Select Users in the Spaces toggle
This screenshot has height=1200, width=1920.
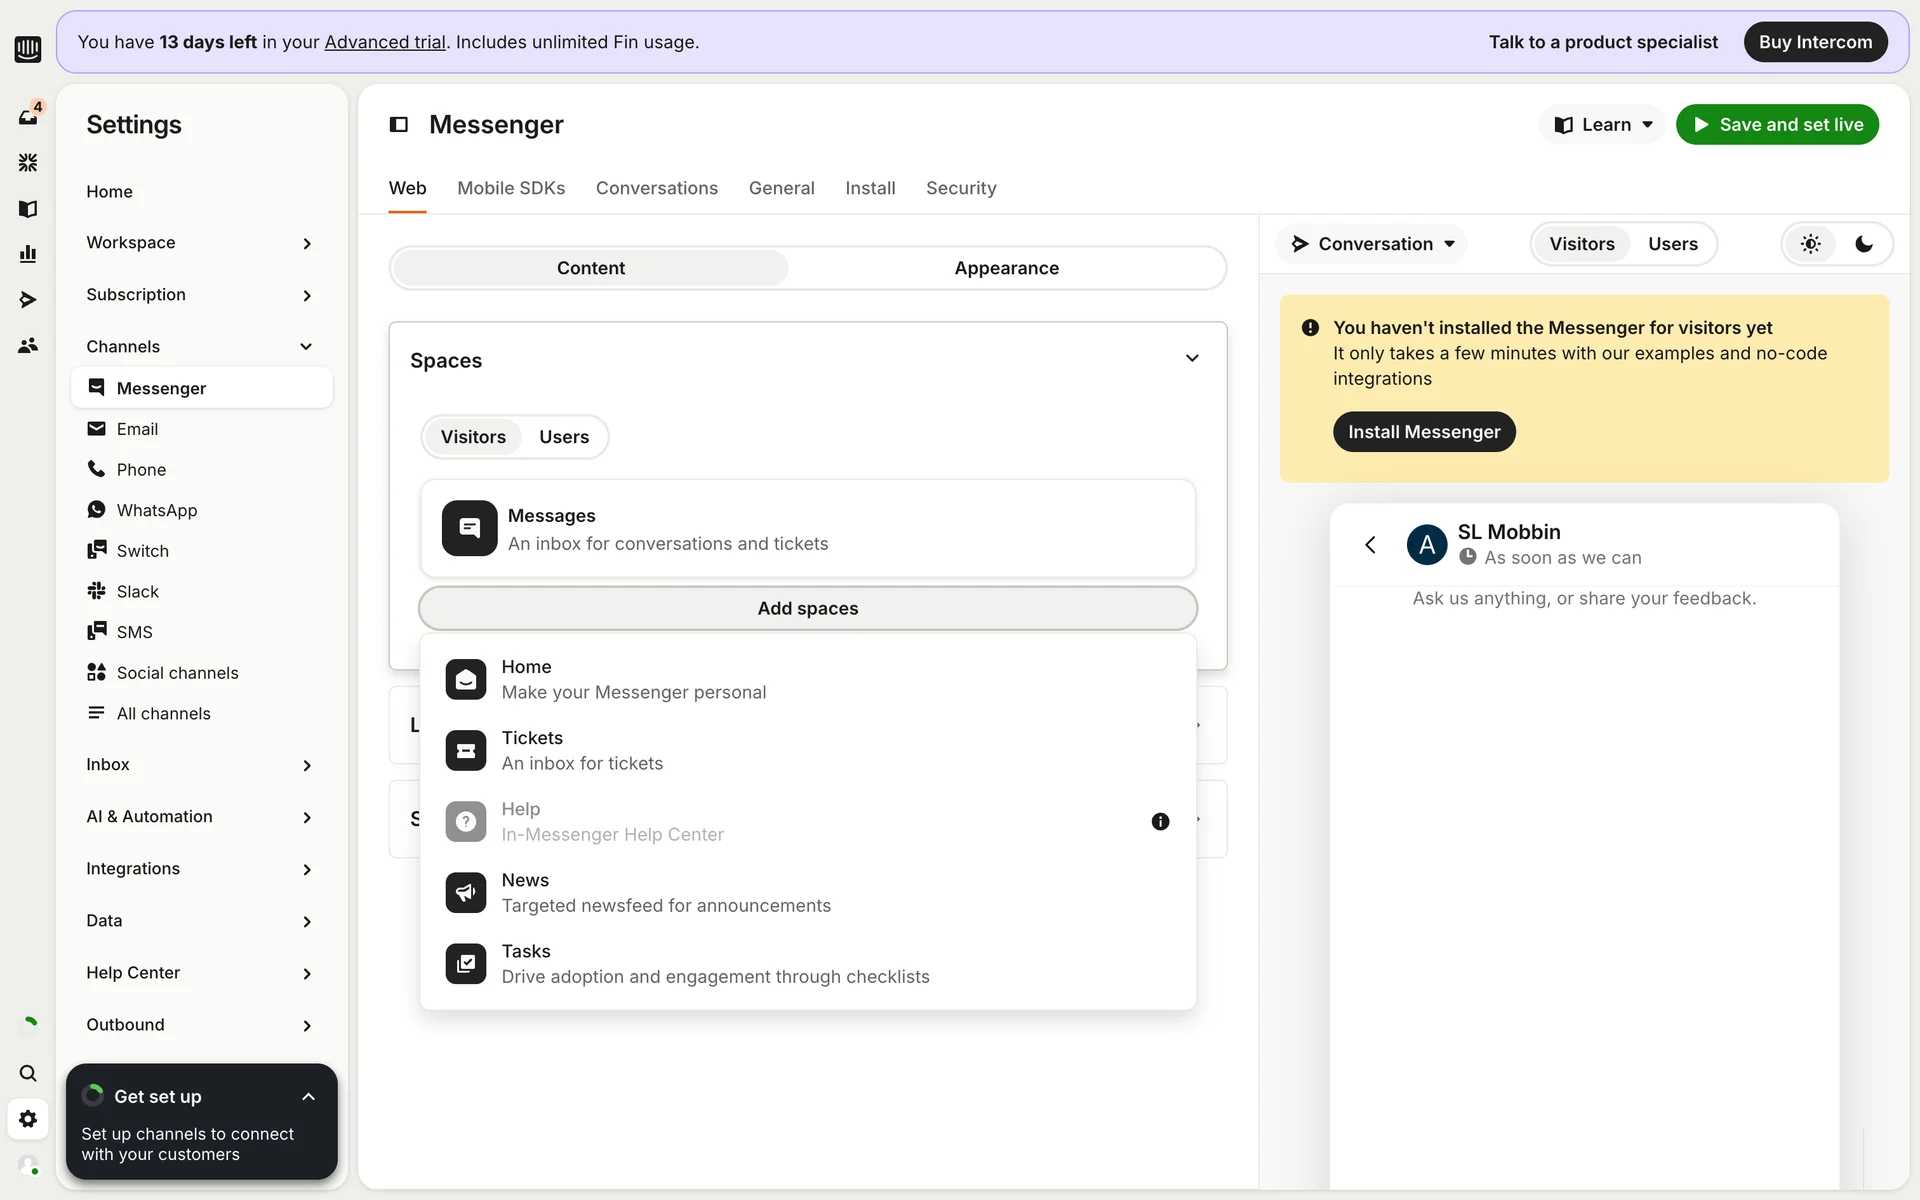[x=564, y=437]
